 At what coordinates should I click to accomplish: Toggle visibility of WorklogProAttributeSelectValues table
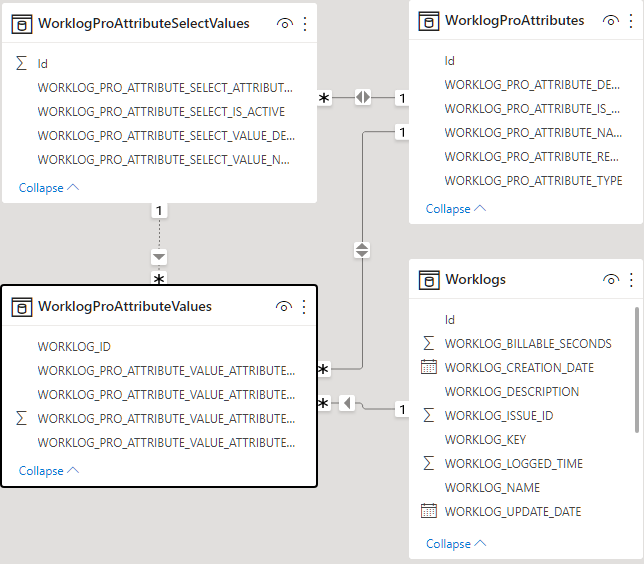click(x=285, y=23)
